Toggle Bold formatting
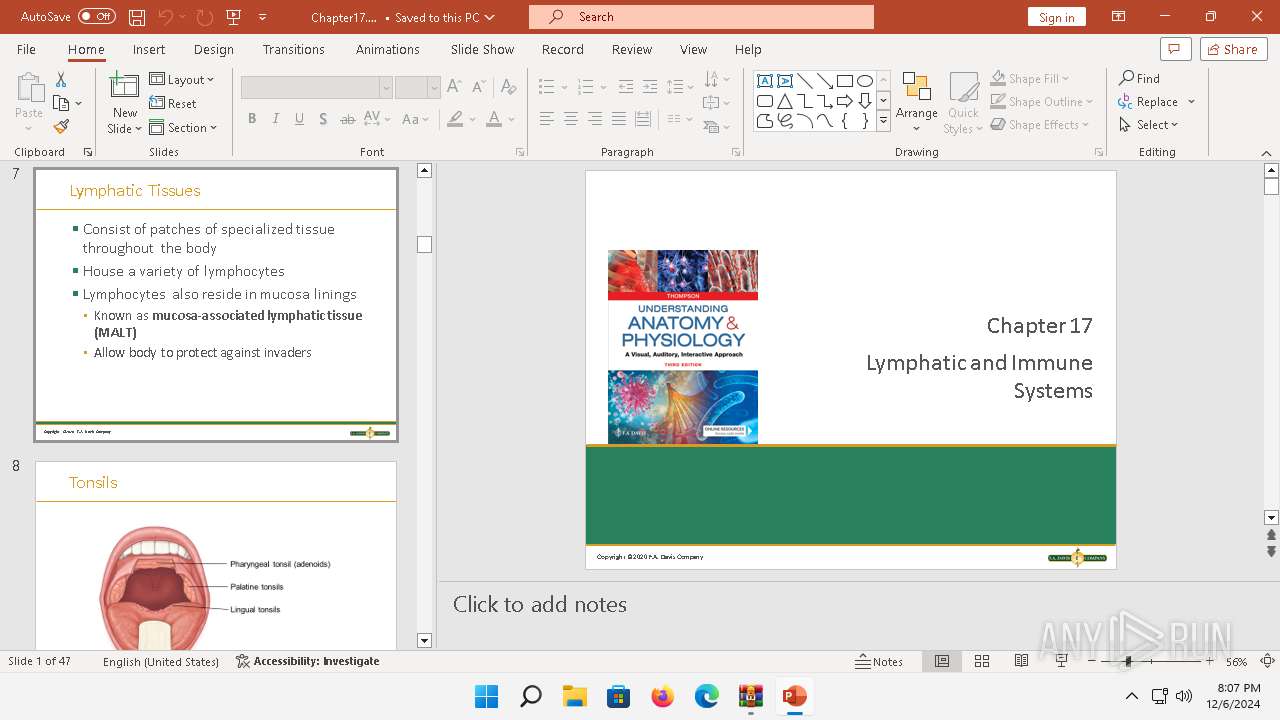 tap(252, 119)
